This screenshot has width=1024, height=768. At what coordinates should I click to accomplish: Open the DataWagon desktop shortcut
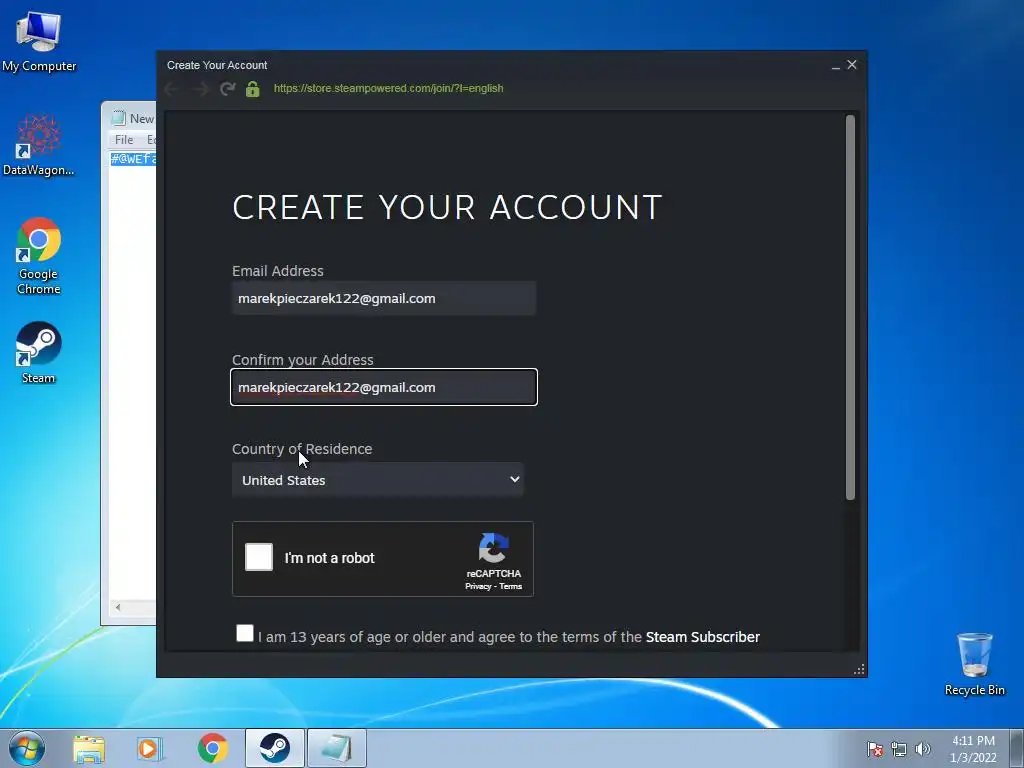(39, 145)
